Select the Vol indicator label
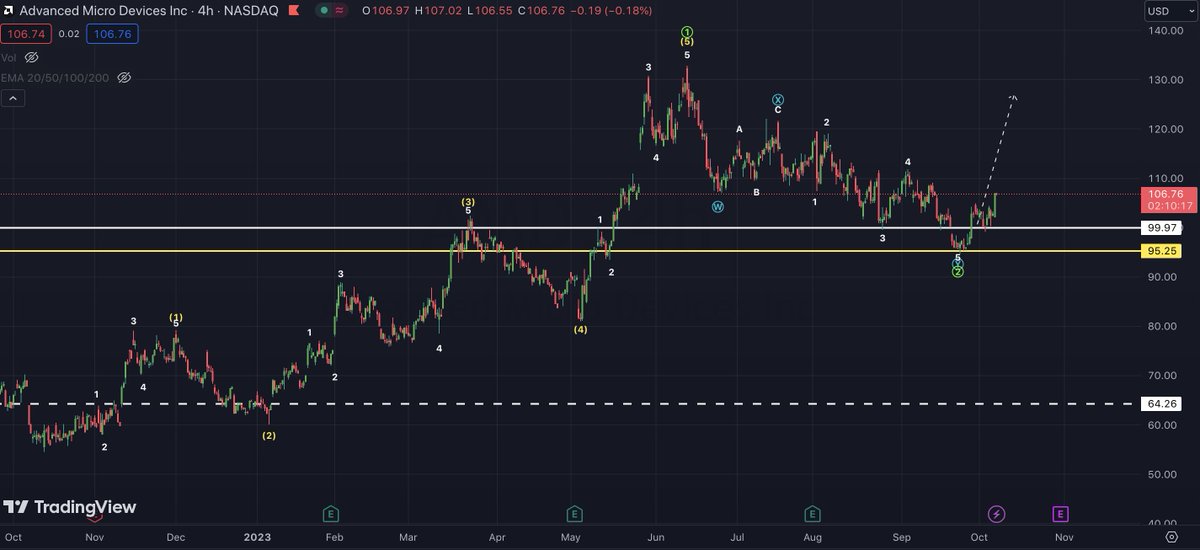 [9, 58]
